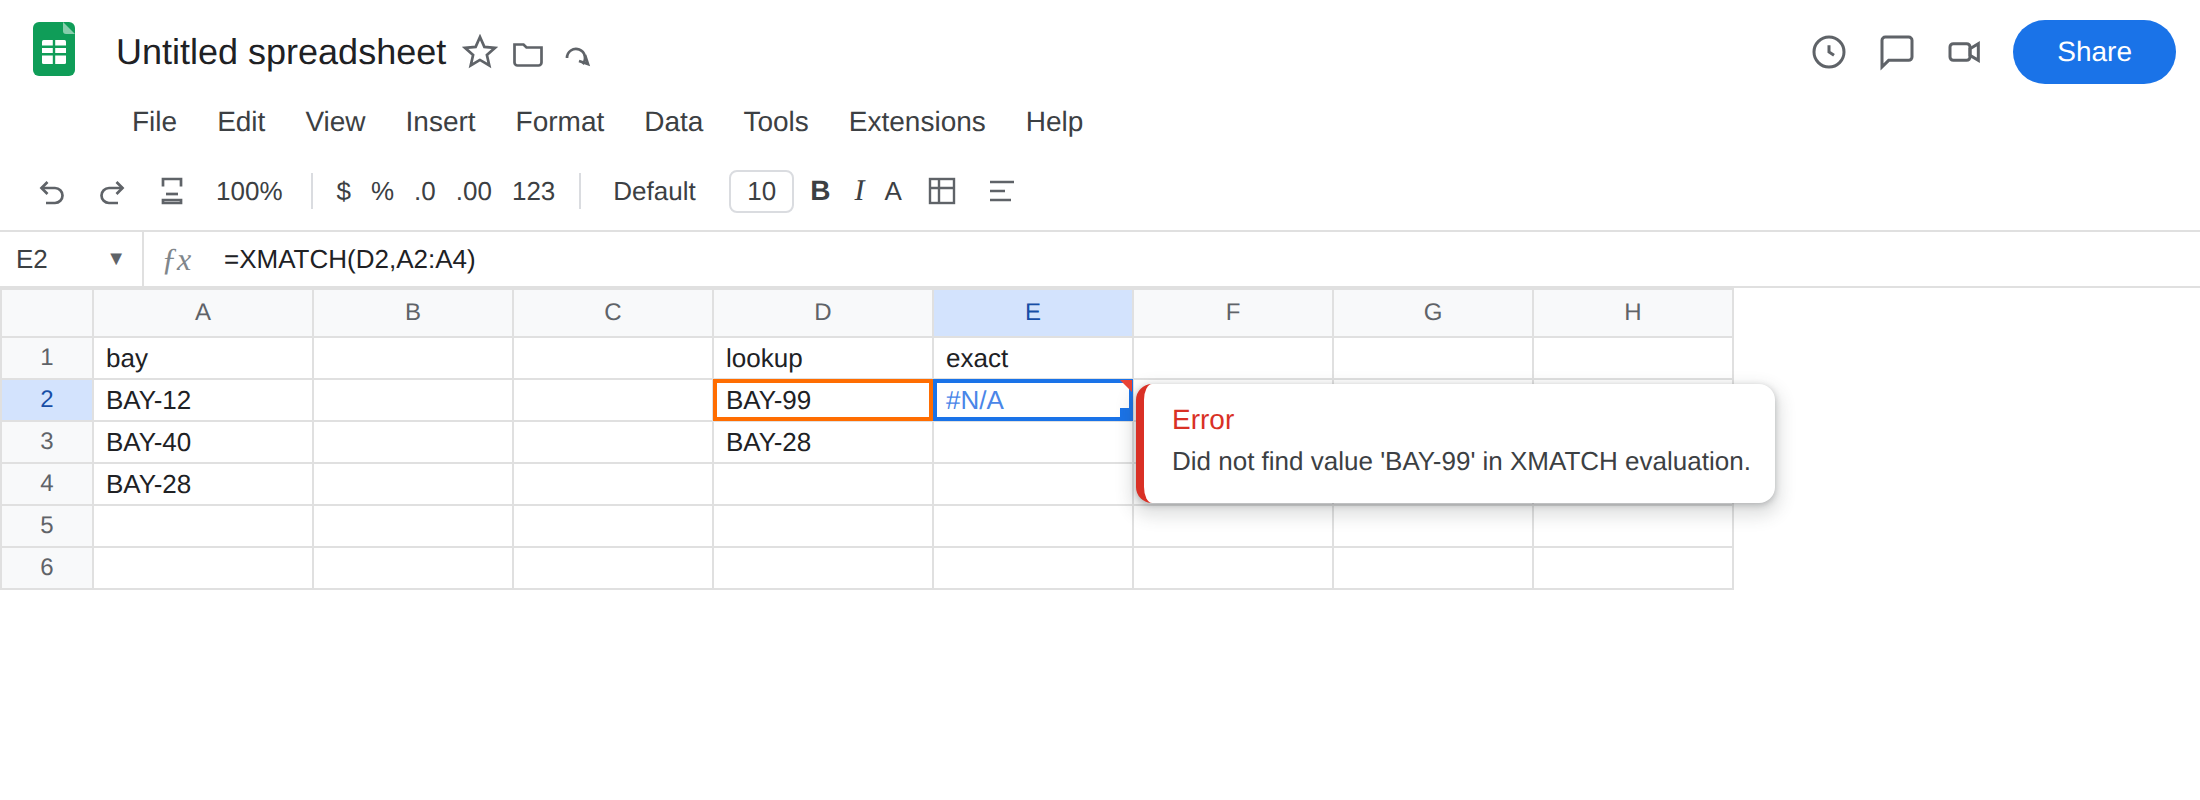Open the Edit menu

point(241,122)
